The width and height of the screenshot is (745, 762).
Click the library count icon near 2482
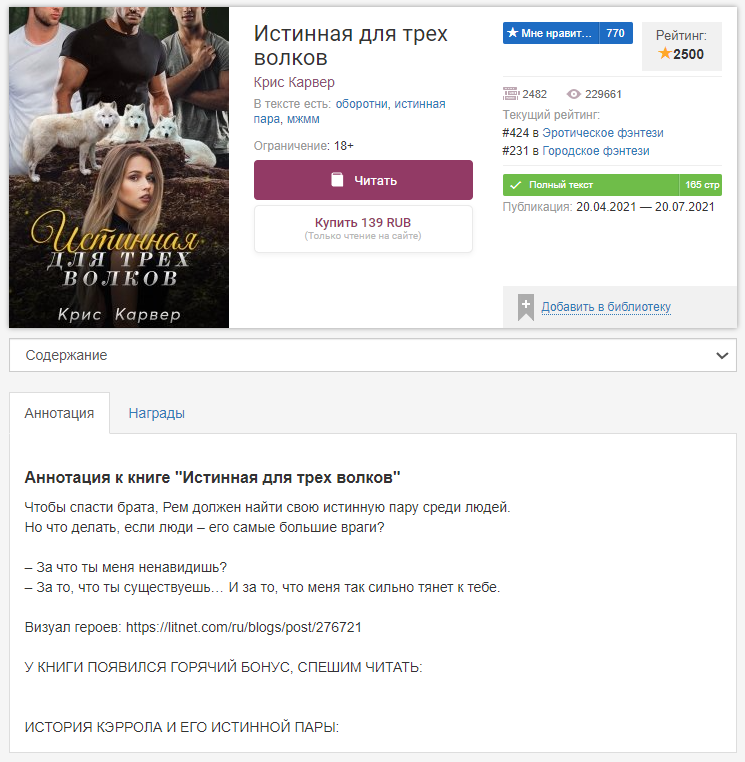510,93
